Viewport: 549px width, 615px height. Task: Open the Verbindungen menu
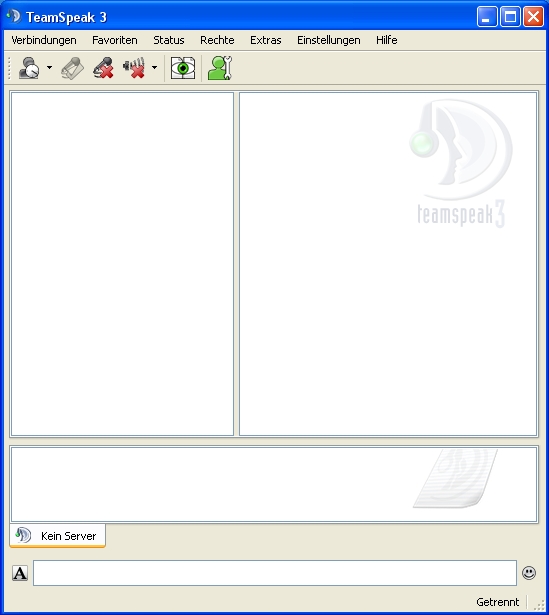click(x=44, y=40)
